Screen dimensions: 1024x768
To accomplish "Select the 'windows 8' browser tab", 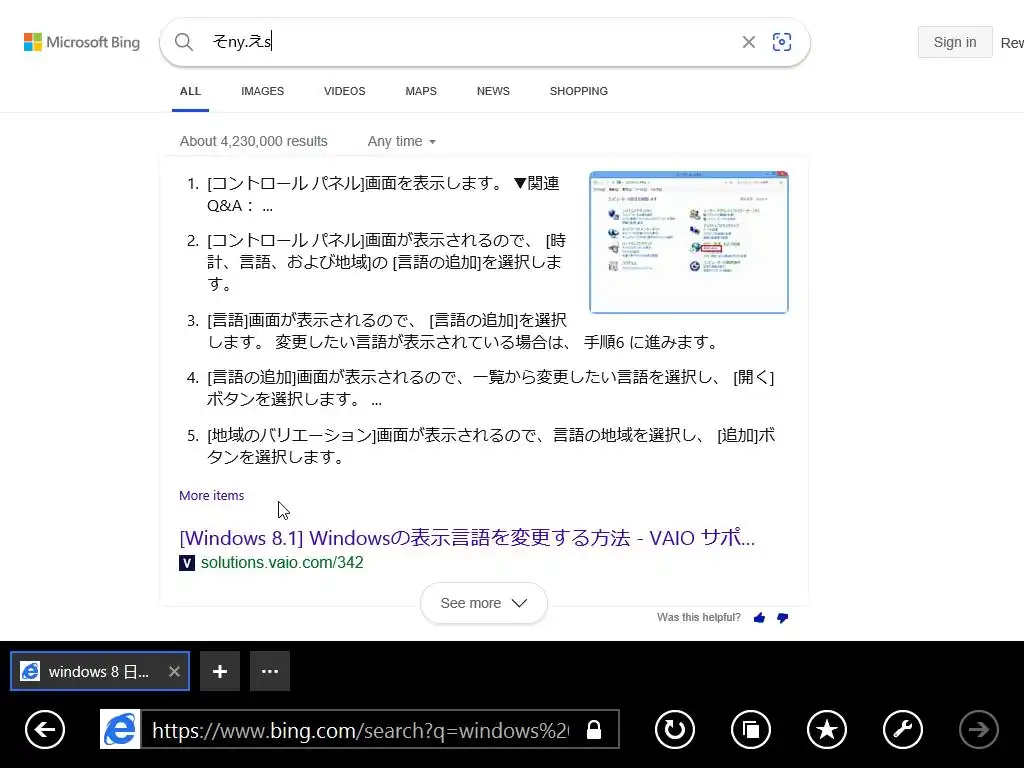I will (99, 671).
